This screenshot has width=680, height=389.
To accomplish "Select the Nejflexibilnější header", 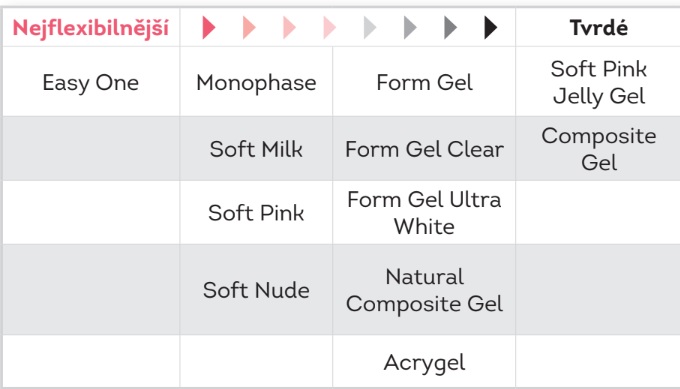I will (91, 29).
